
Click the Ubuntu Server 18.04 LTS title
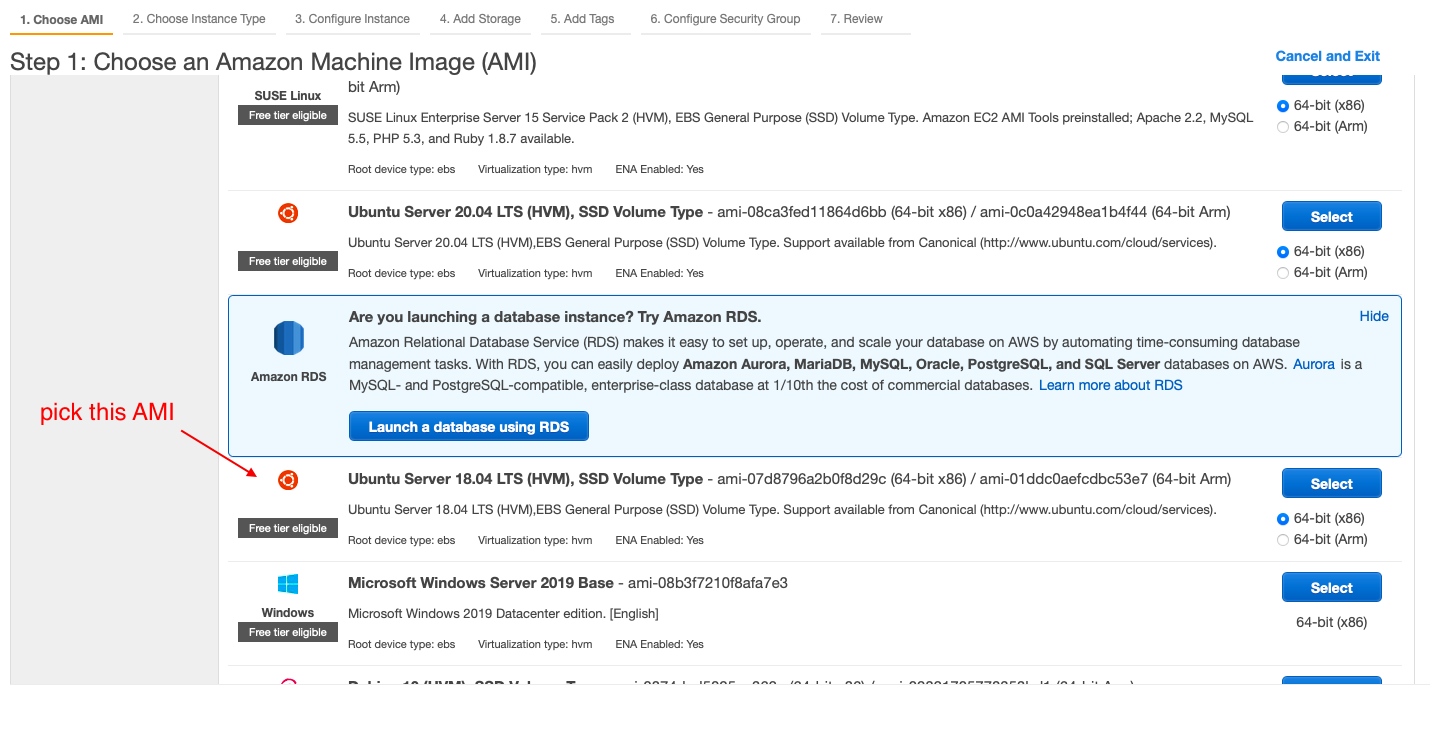coord(525,479)
